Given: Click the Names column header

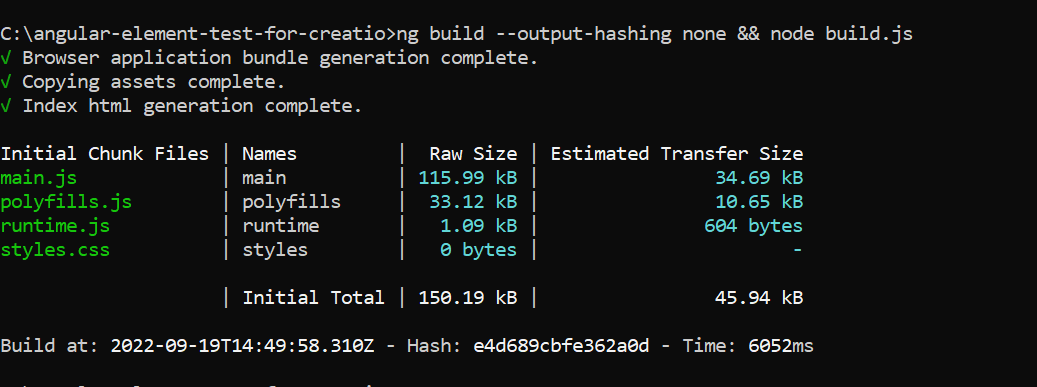Looking at the screenshot, I should coord(269,154).
